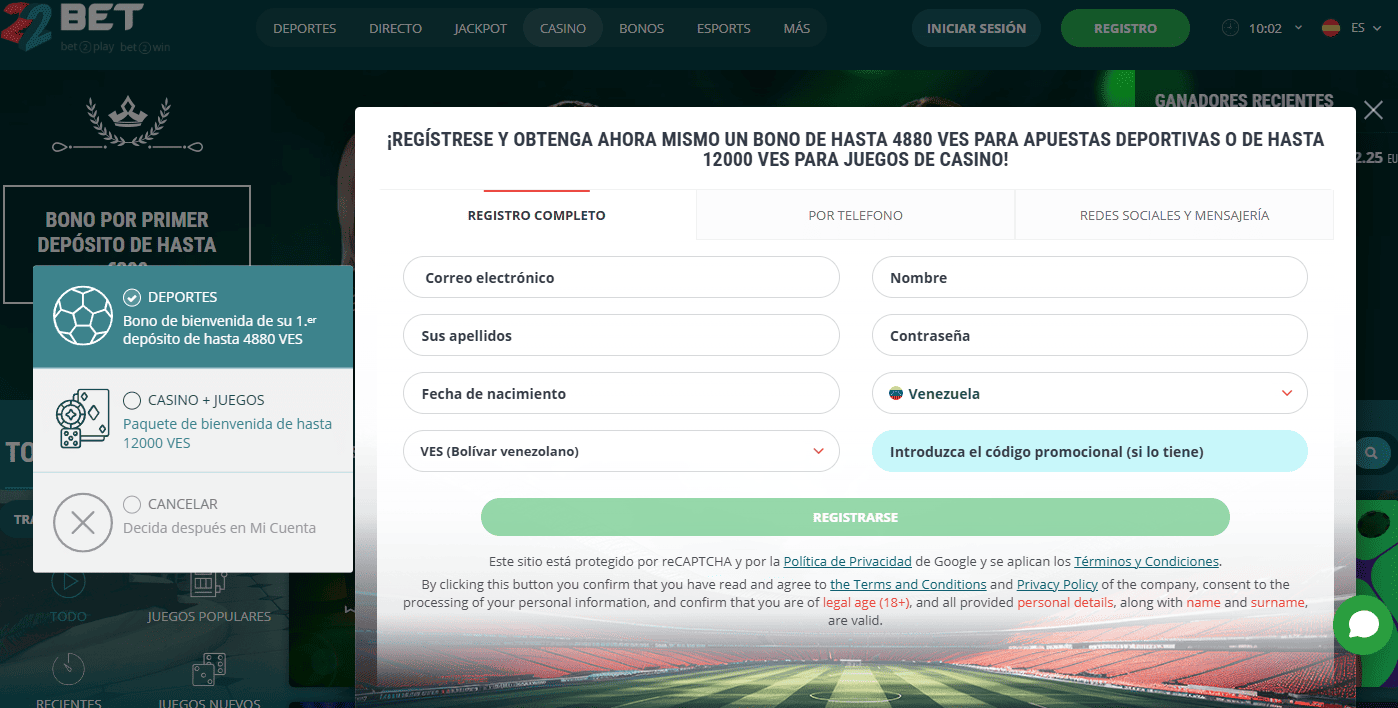The image size is (1398, 708).
Task: Click the search magnifier on the right edge
Action: [x=1372, y=453]
